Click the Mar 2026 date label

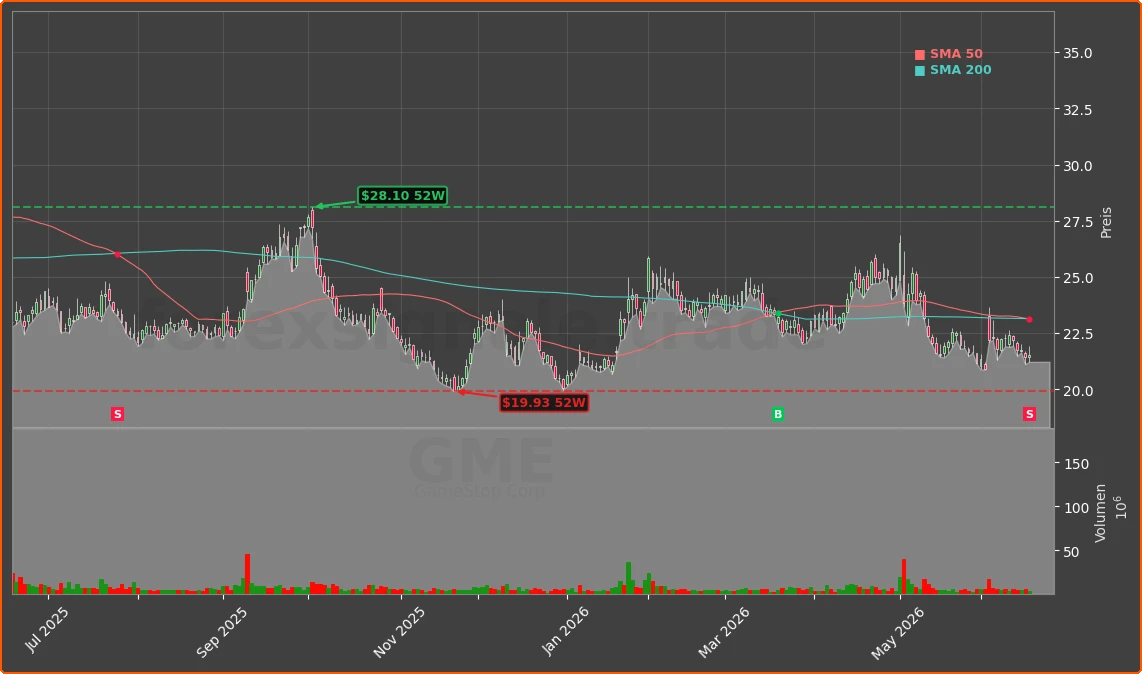click(723, 632)
